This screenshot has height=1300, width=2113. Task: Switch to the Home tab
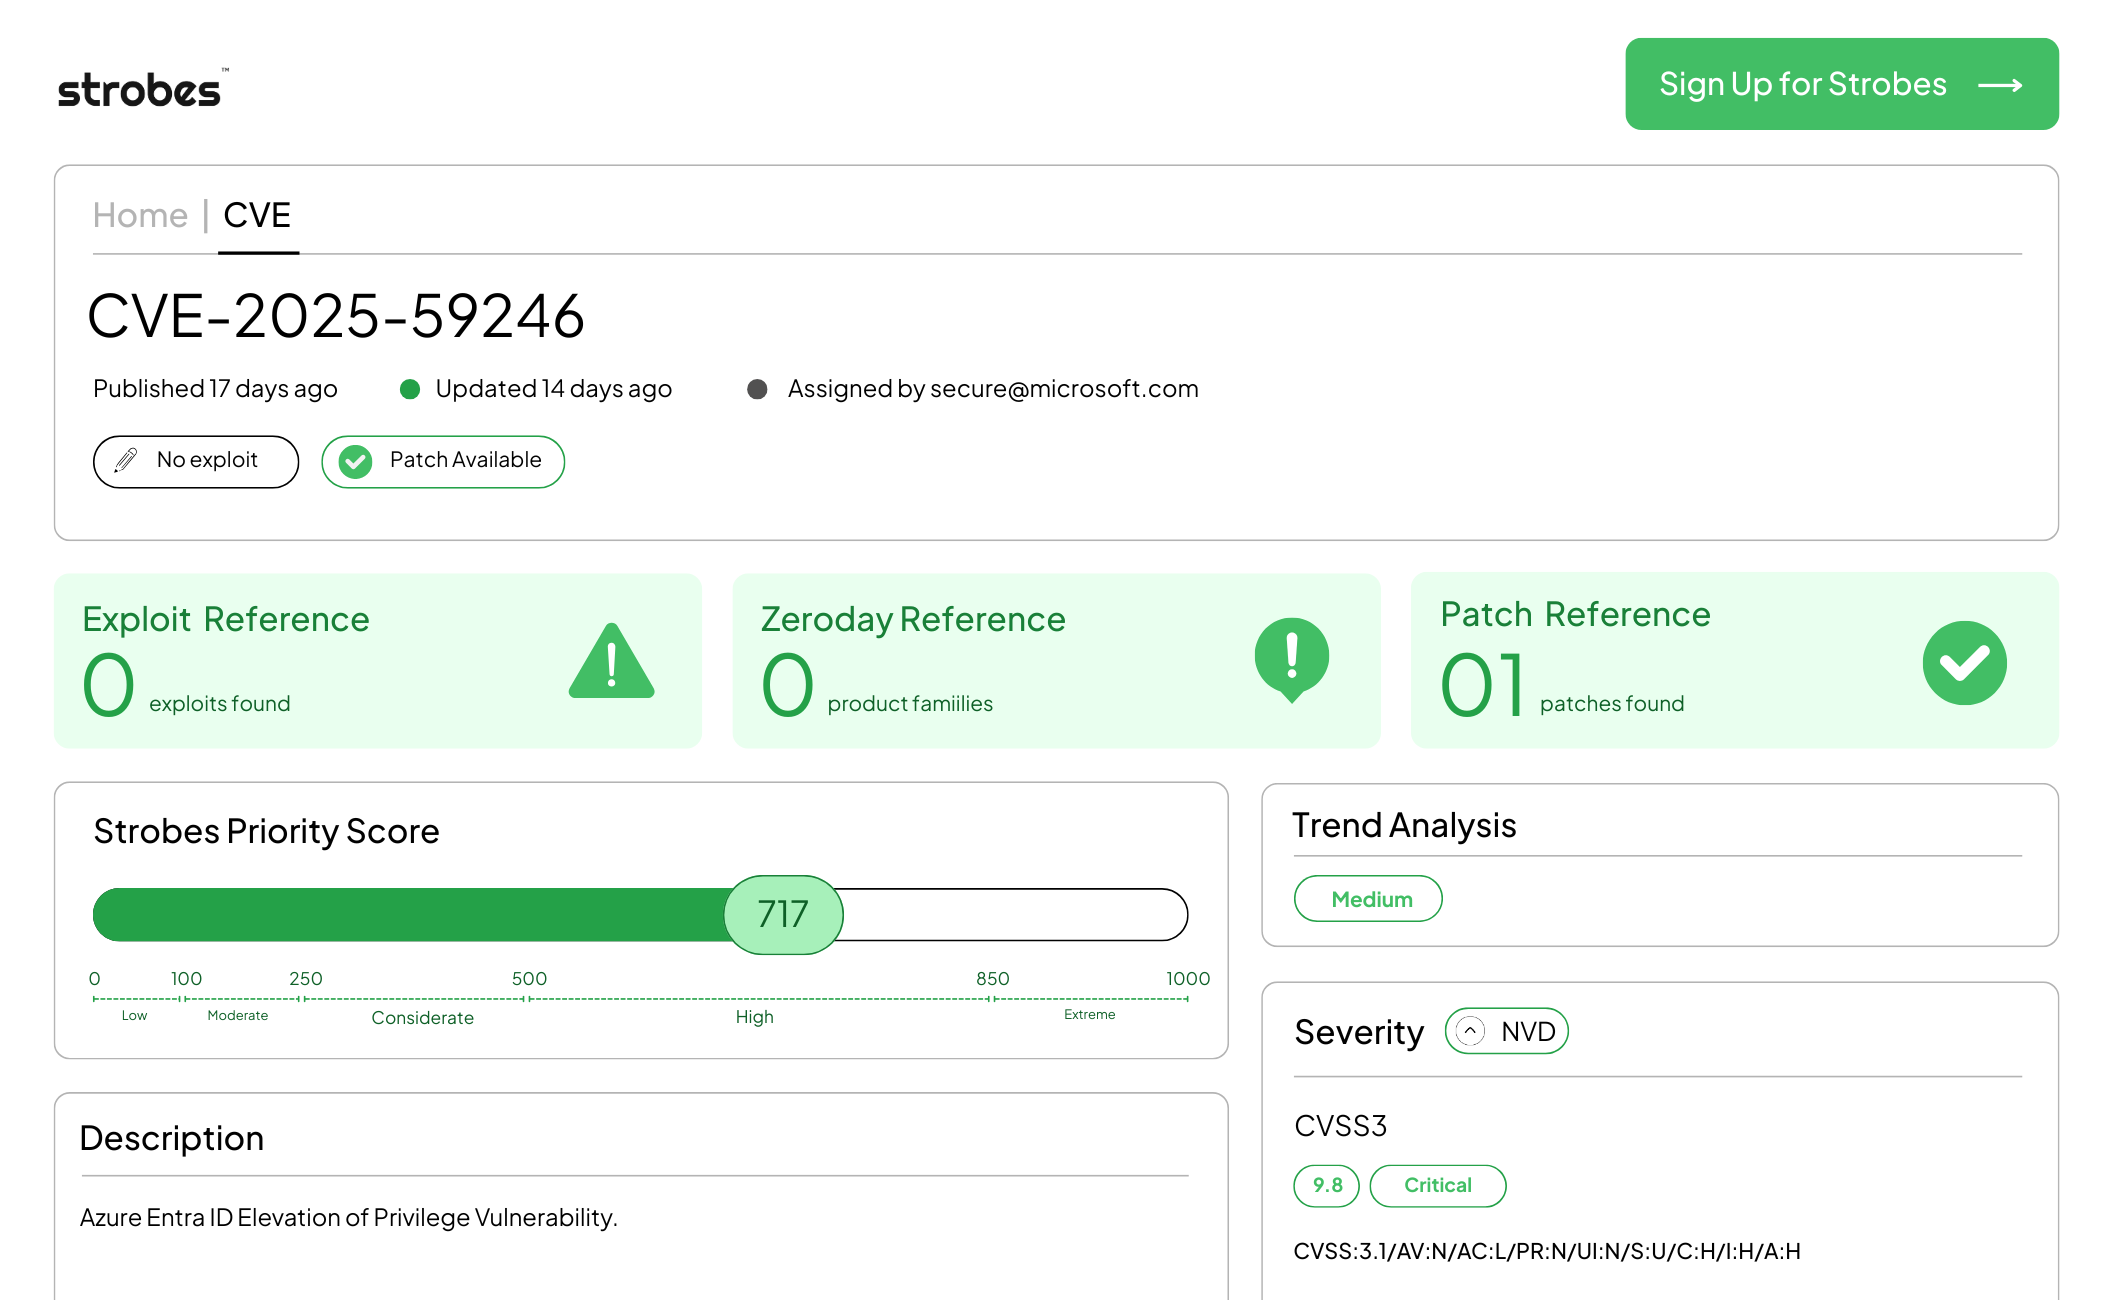point(139,214)
